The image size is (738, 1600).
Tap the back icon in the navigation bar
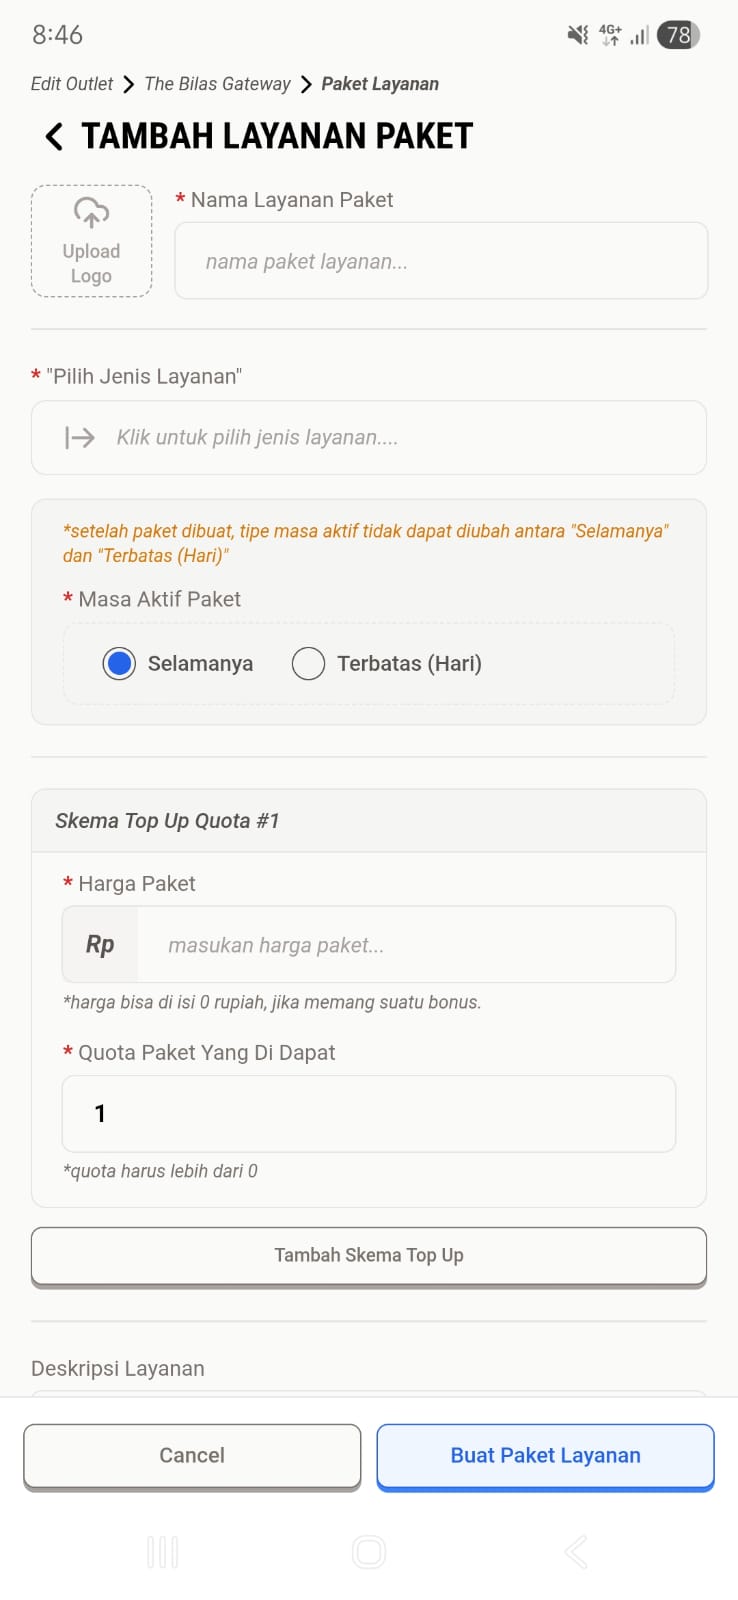575,1552
